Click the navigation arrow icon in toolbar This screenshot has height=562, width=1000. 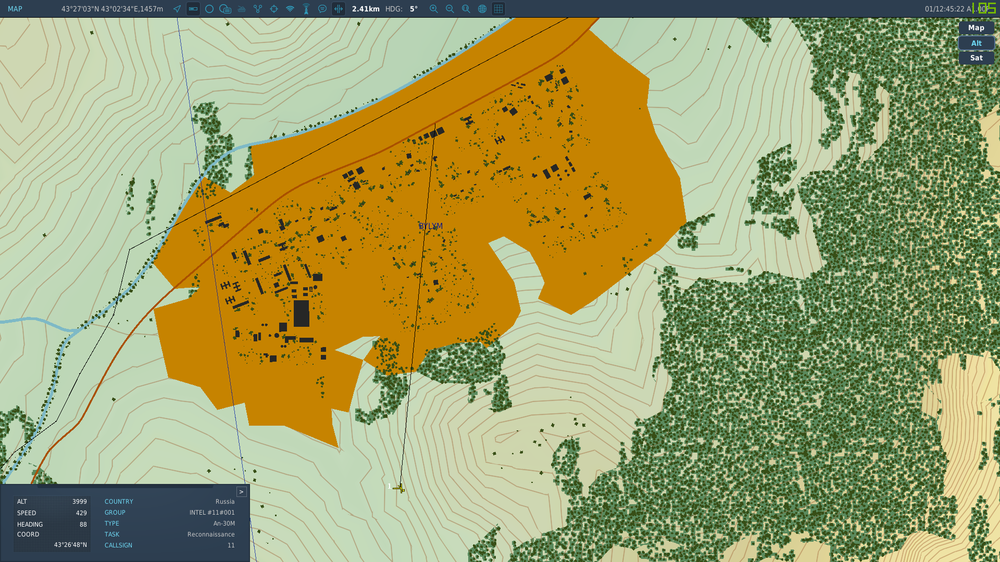coord(177,8)
